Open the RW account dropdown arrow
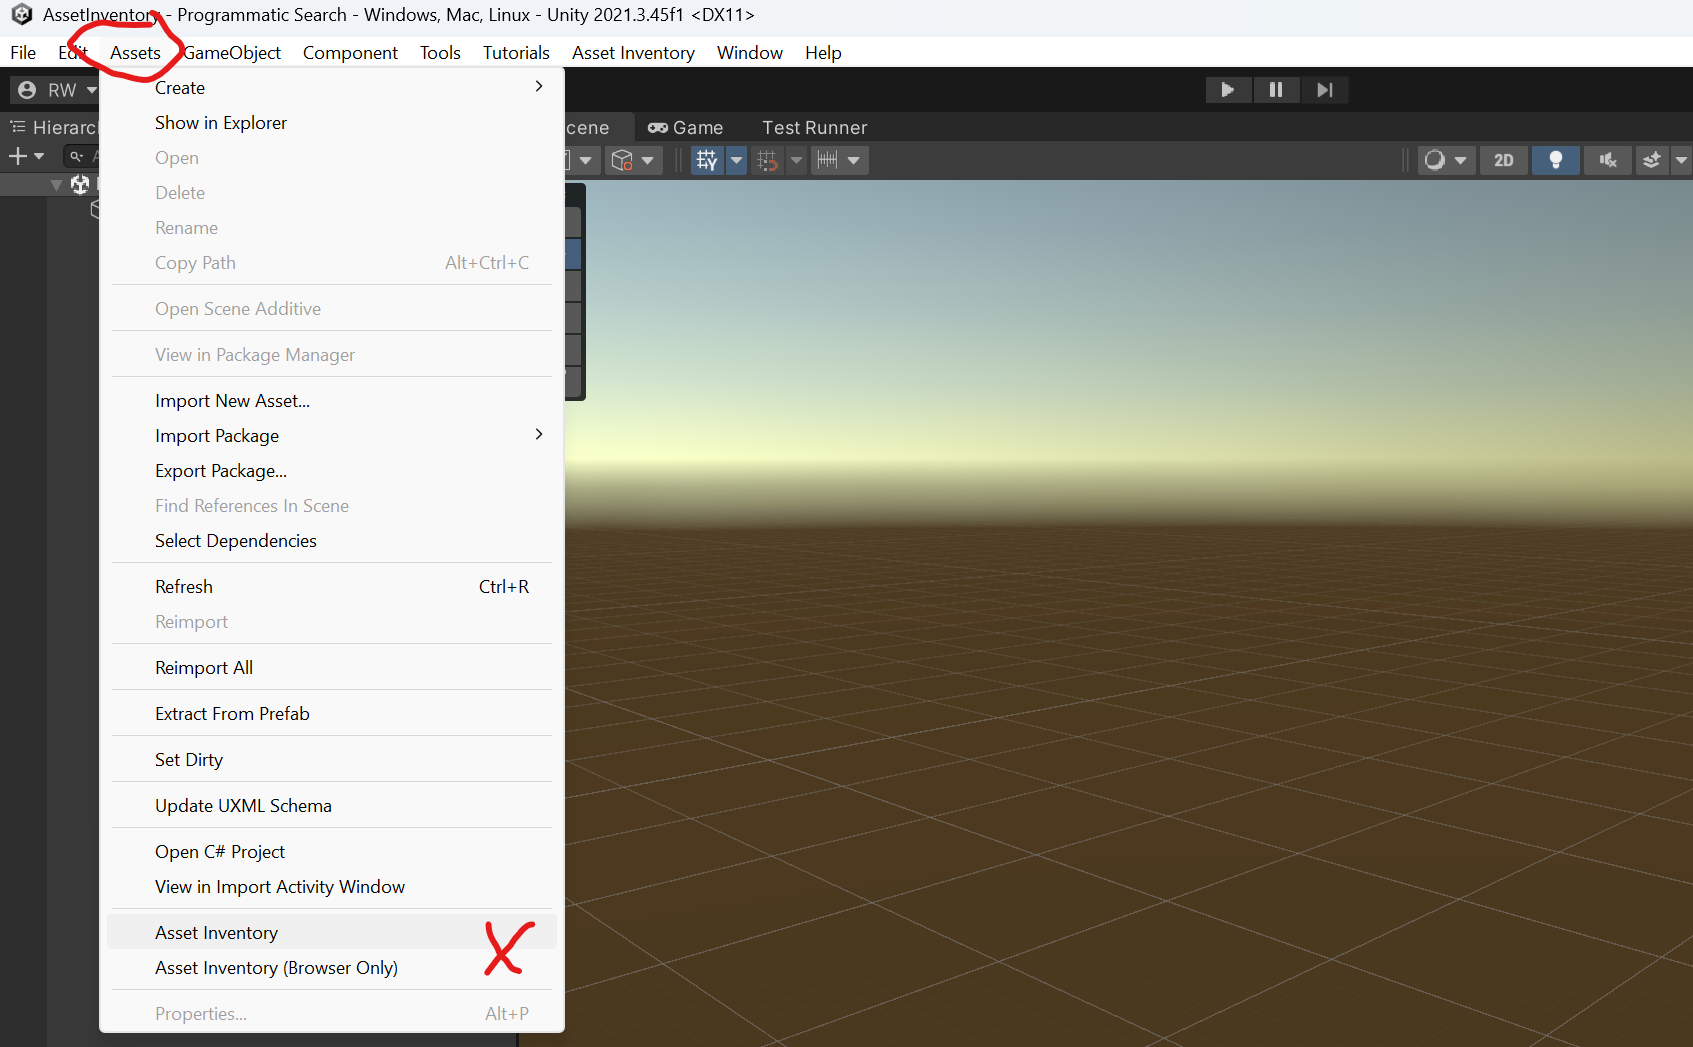The width and height of the screenshot is (1693, 1047). 92,90
